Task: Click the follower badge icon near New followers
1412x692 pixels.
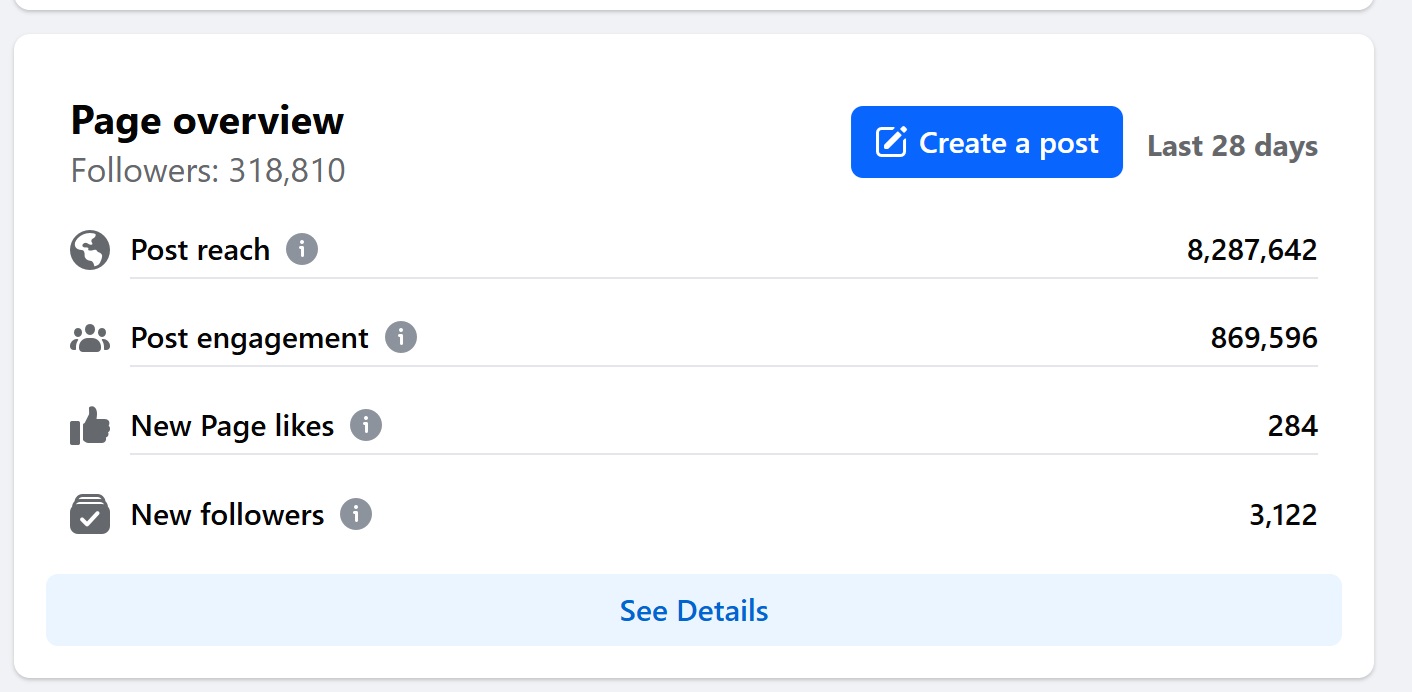Action: [89, 514]
